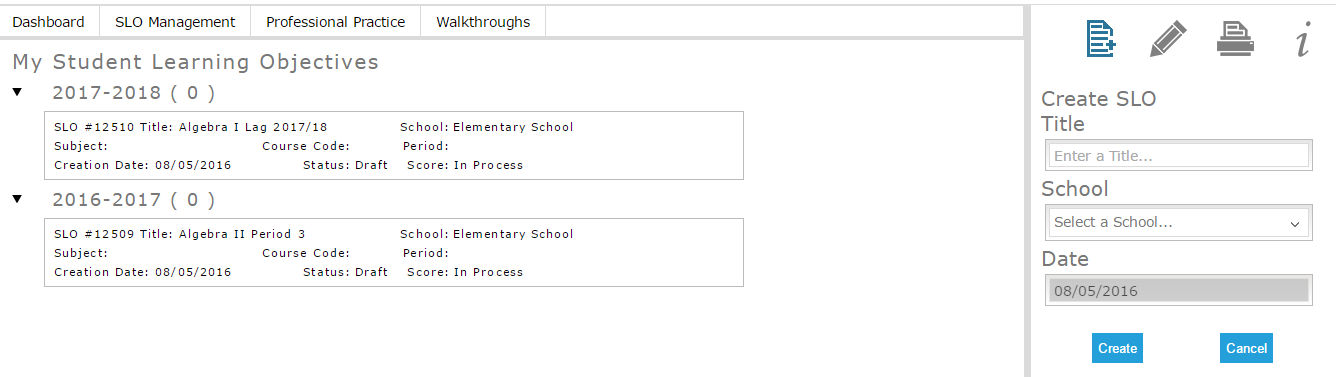Click the Cancel button
The image size is (1336, 377).
[x=1246, y=348]
